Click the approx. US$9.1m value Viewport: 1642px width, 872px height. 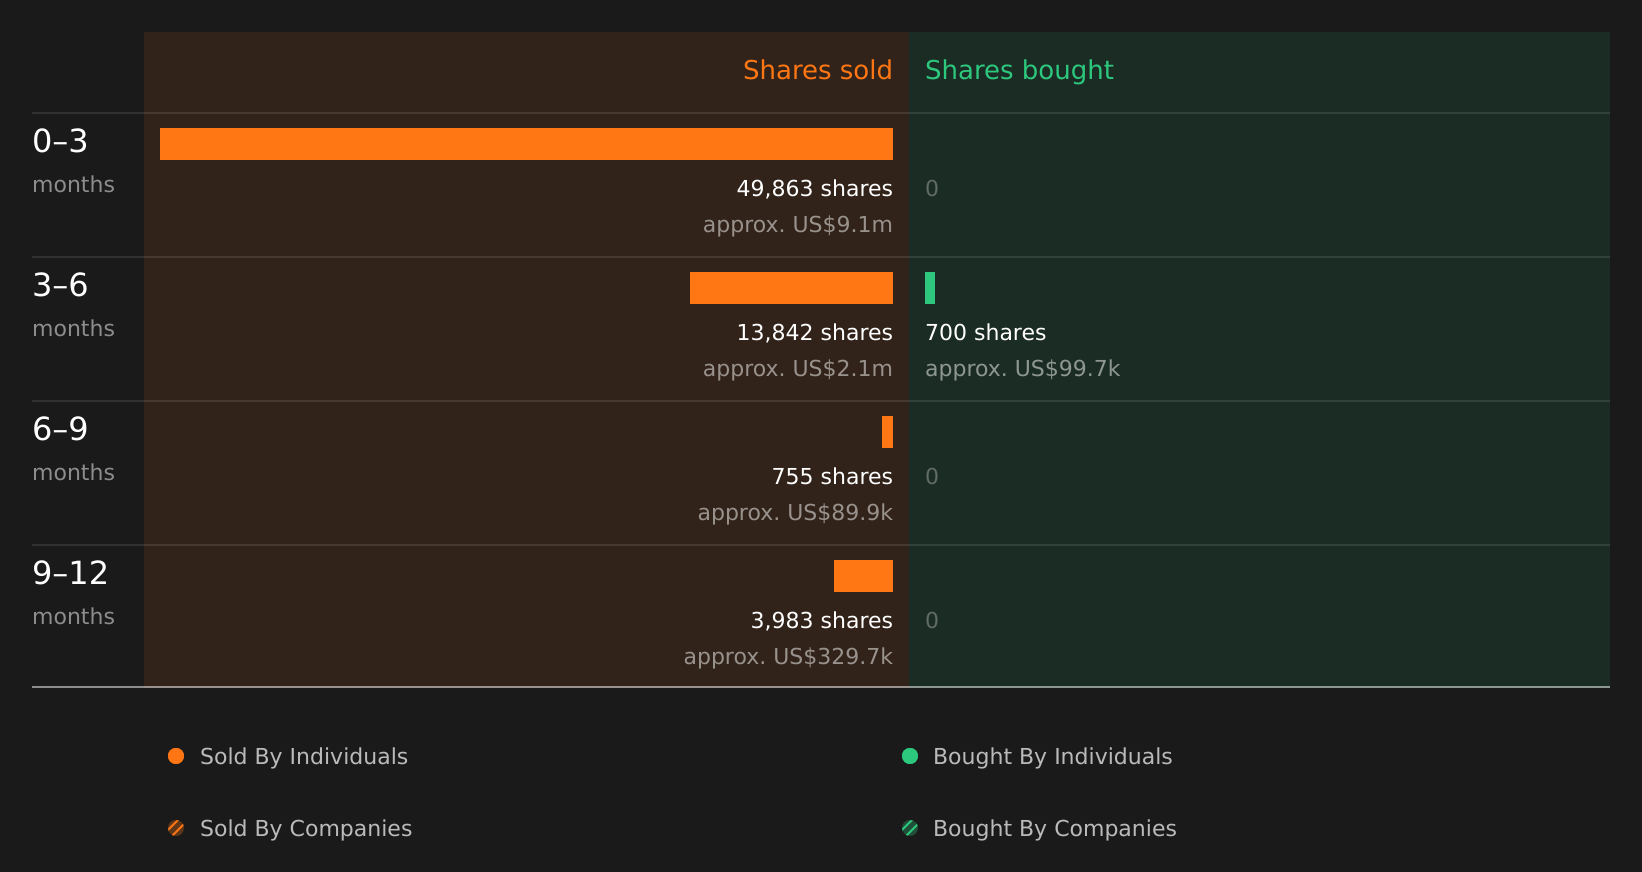[x=797, y=225]
